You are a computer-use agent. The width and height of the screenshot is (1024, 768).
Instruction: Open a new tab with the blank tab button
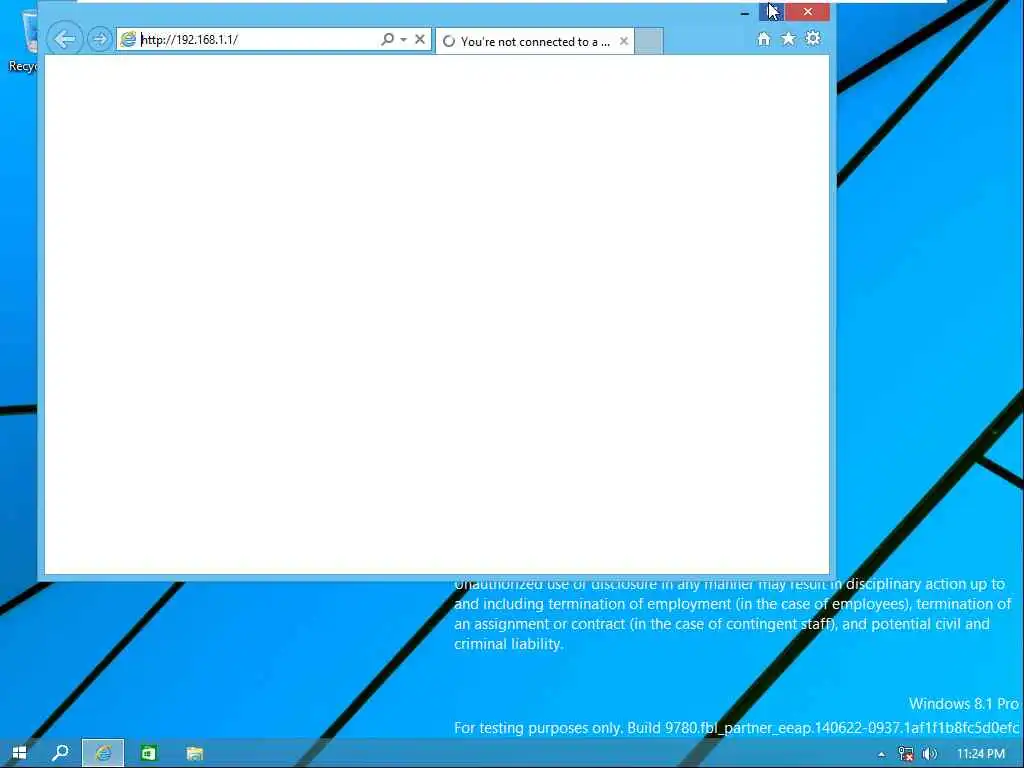(x=648, y=41)
